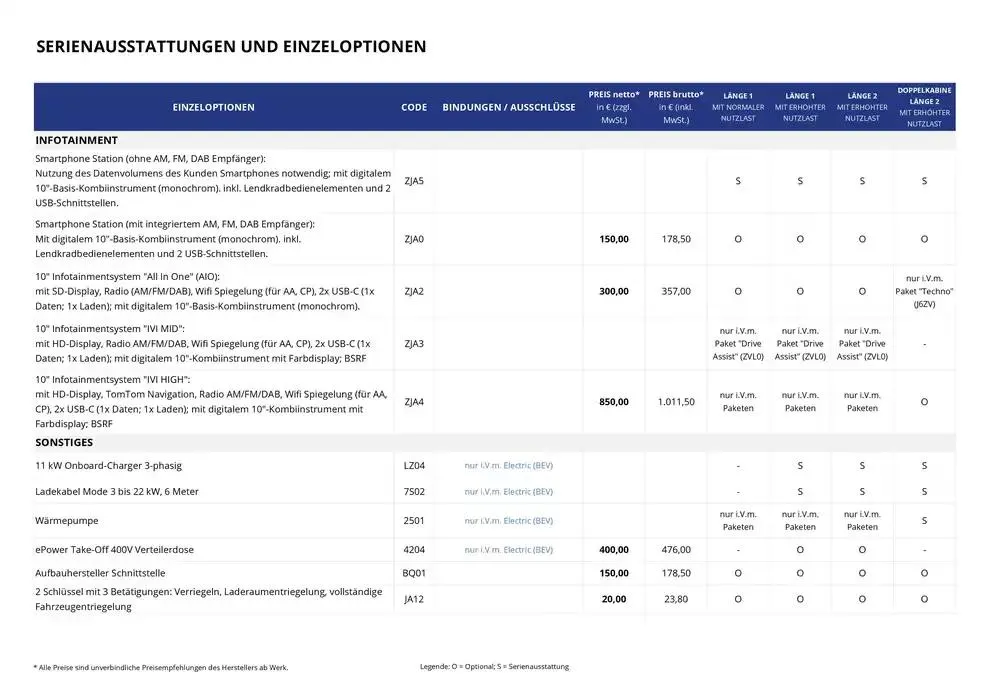Click the page title Serienausstattungen und Einzeloptionen

pyautogui.click(x=231, y=47)
